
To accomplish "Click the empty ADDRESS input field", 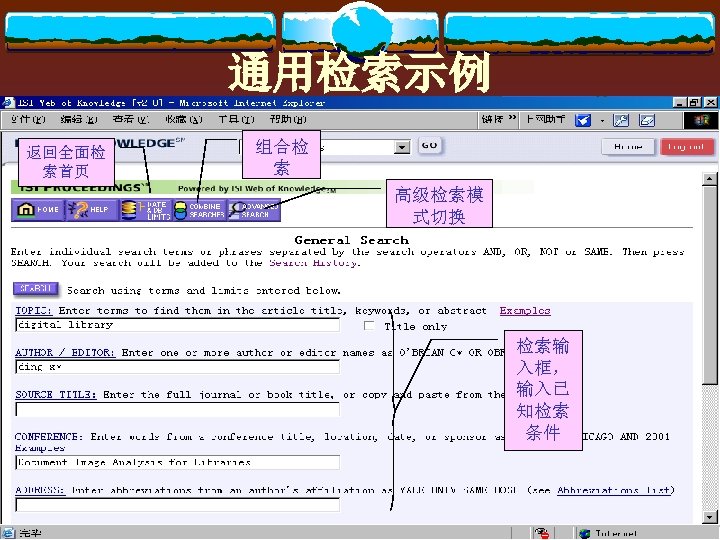I will pos(178,505).
